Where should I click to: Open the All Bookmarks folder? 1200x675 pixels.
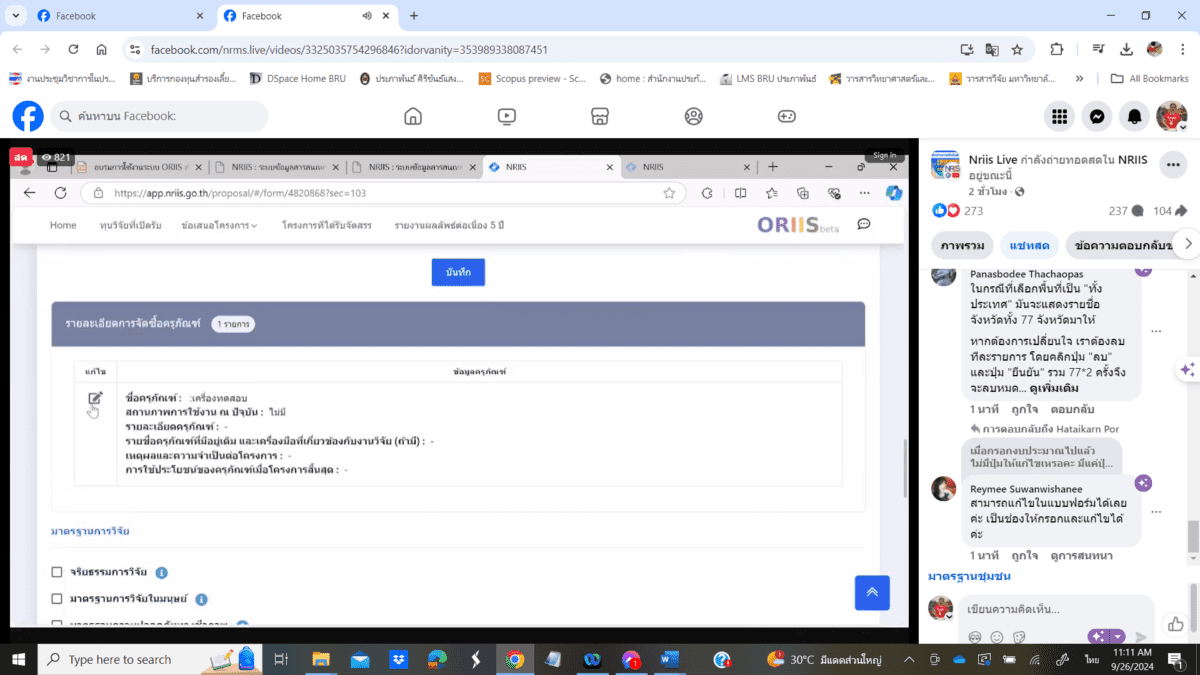(1150, 78)
